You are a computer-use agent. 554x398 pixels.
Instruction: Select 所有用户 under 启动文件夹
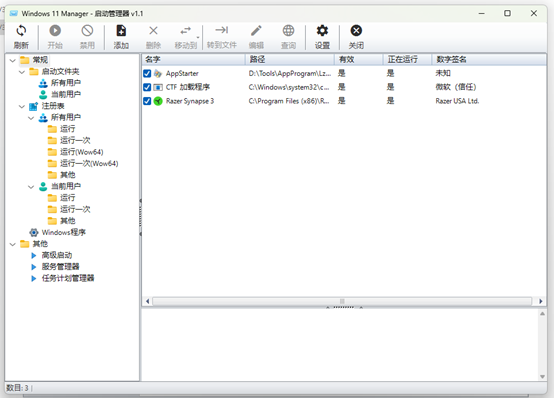pos(65,83)
